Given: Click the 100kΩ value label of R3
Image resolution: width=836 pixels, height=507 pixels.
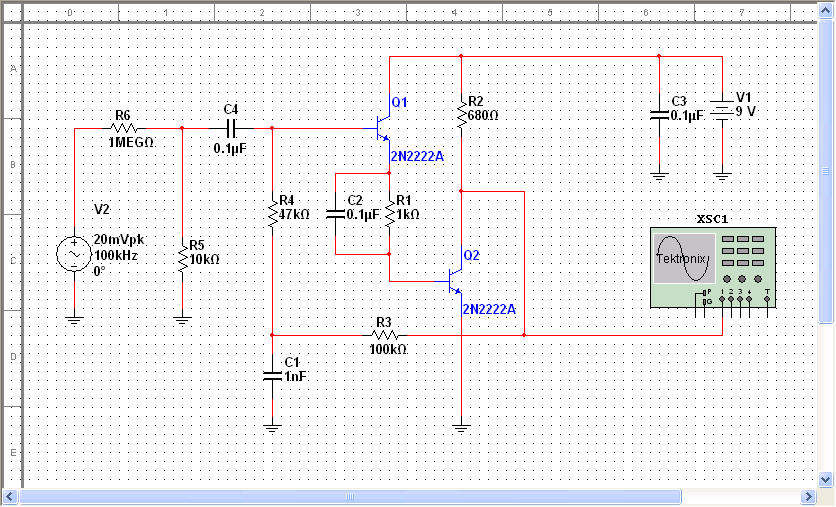Looking at the screenshot, I should (x=389, y=350).
